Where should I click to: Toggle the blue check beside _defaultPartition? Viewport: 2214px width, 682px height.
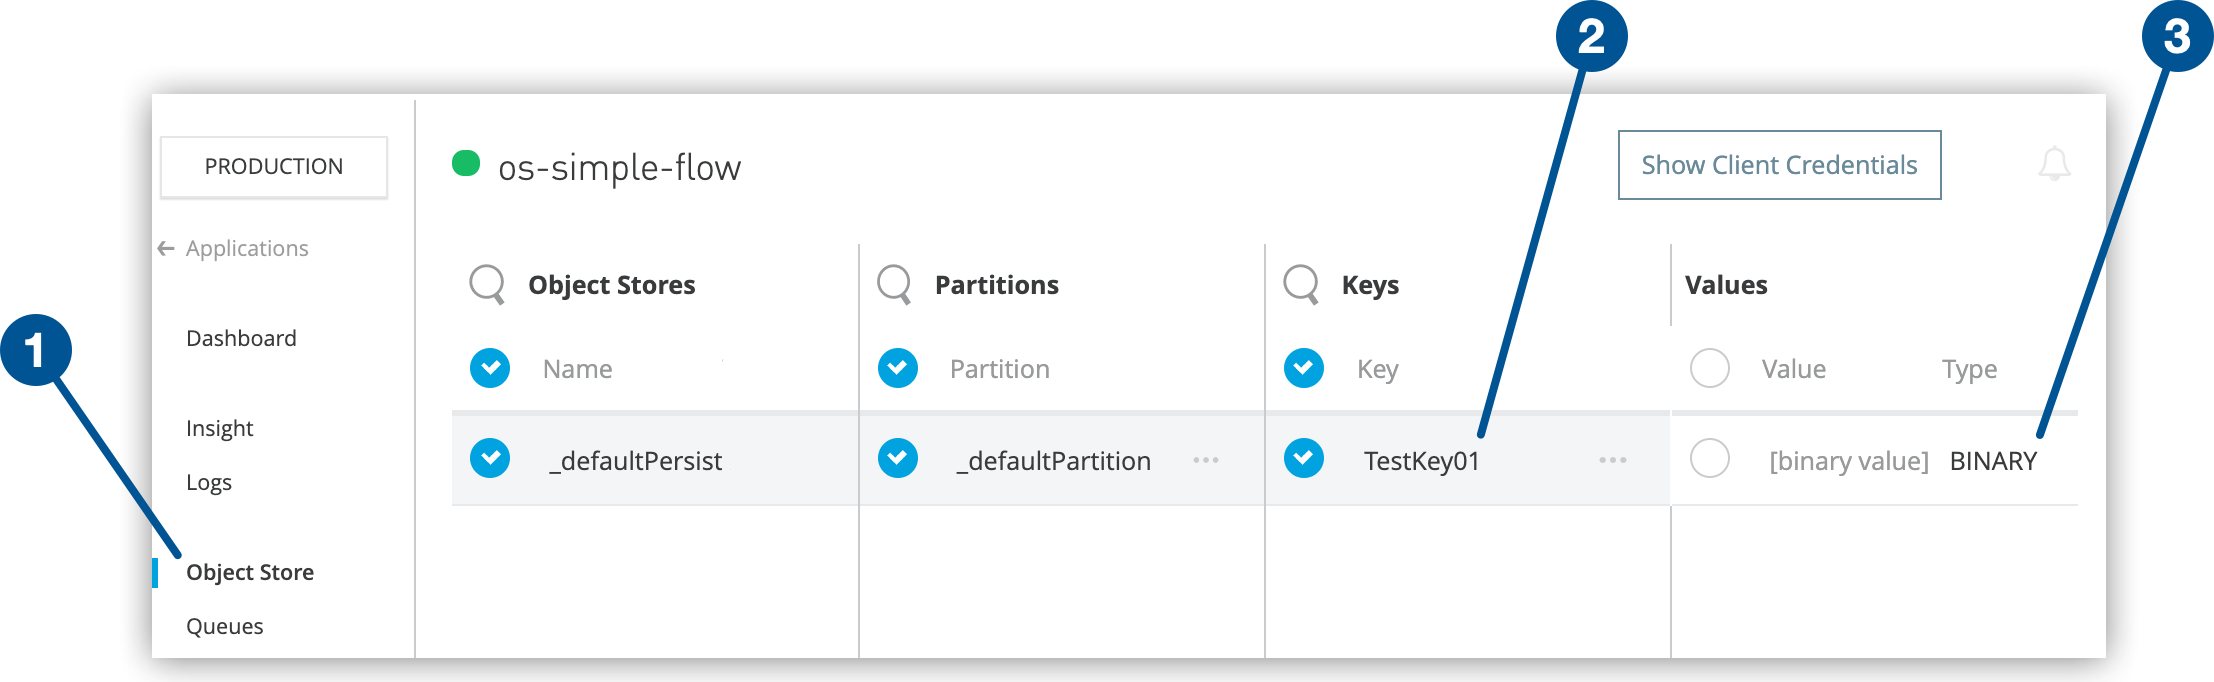[897, 460]
